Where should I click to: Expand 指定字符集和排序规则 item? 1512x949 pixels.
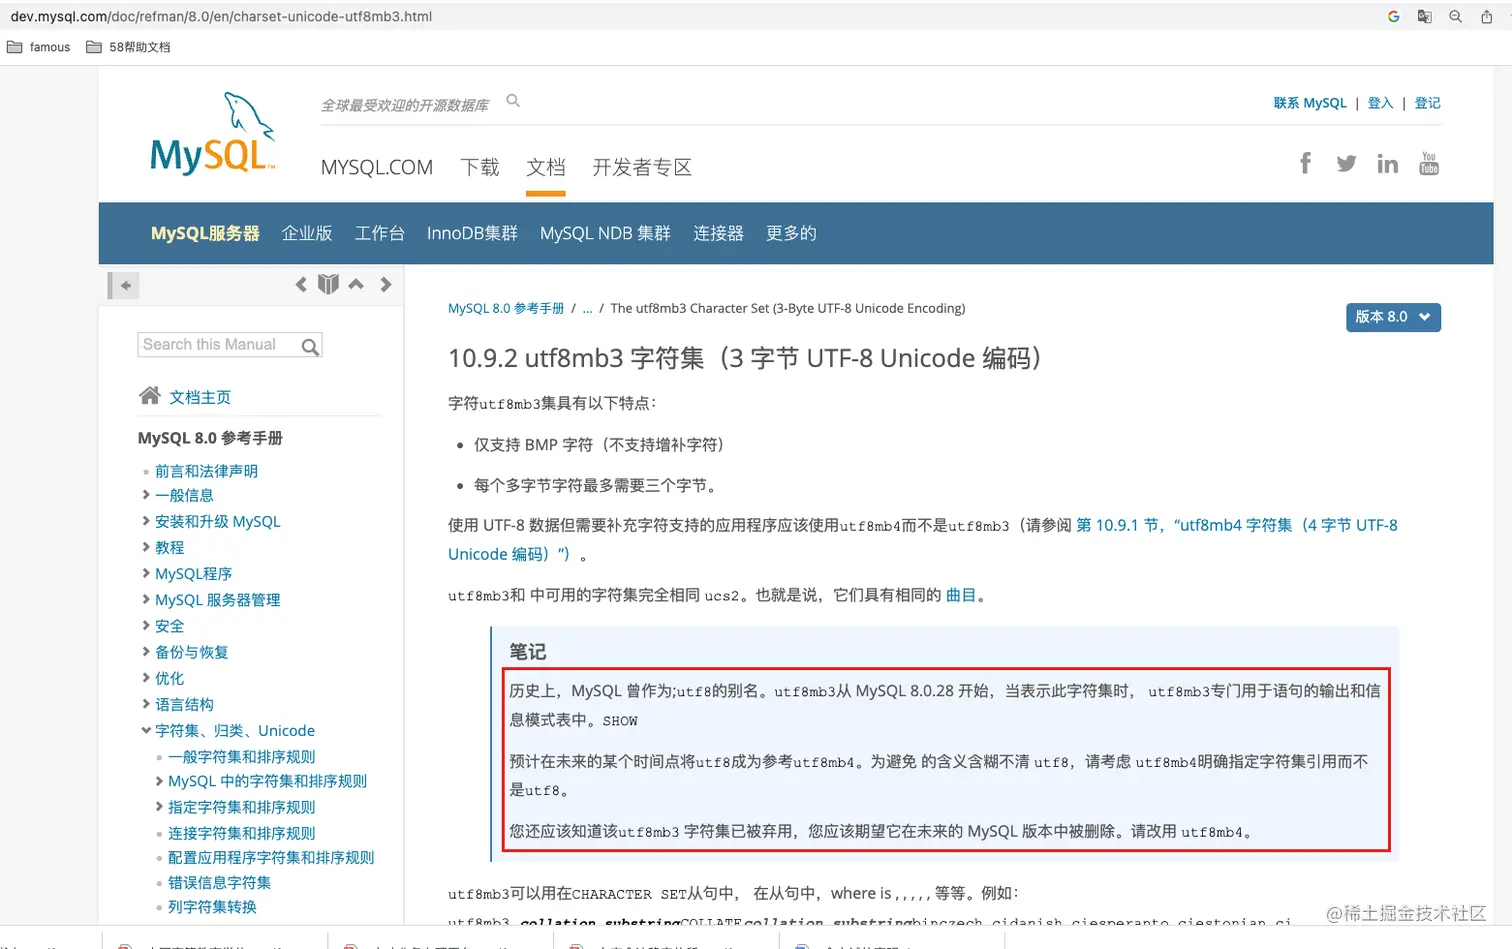coord(159,806)
